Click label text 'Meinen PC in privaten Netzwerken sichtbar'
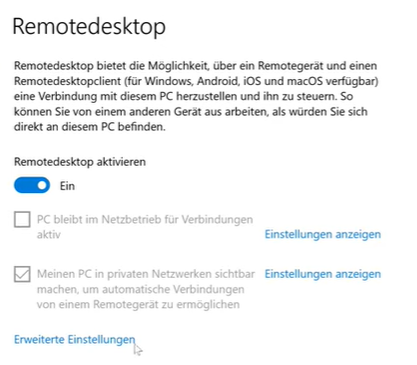This screenshot has width=417, height=365. point(146,274)
